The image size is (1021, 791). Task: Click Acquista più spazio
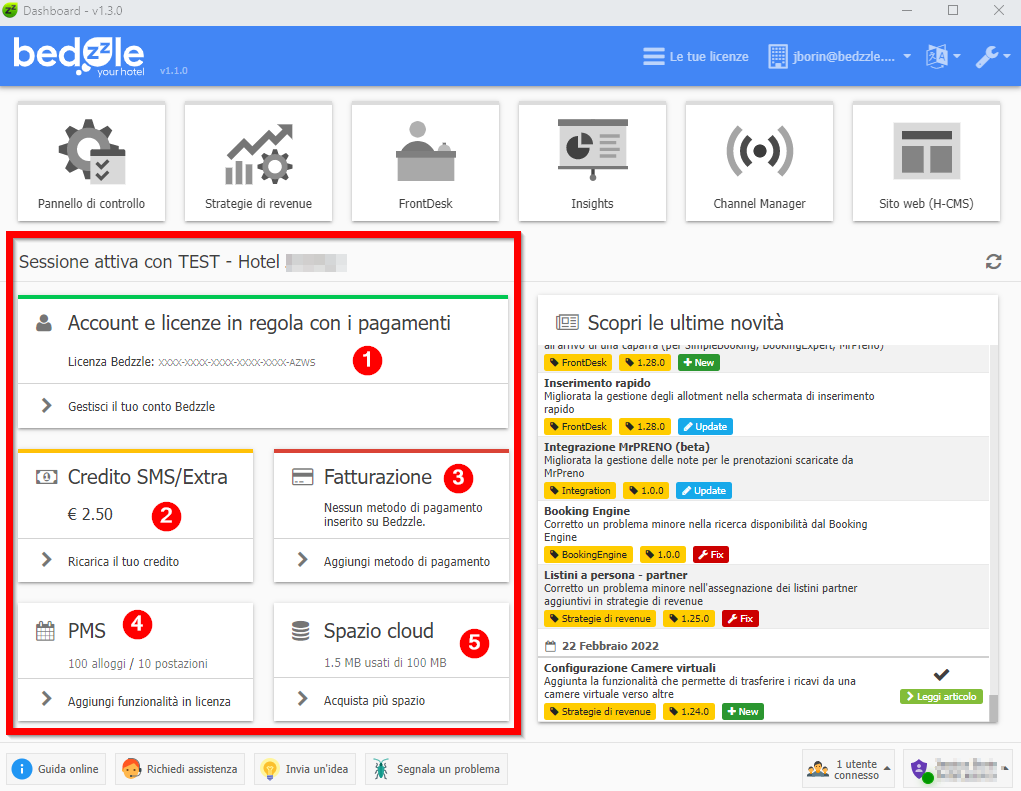tap(391, 700)
